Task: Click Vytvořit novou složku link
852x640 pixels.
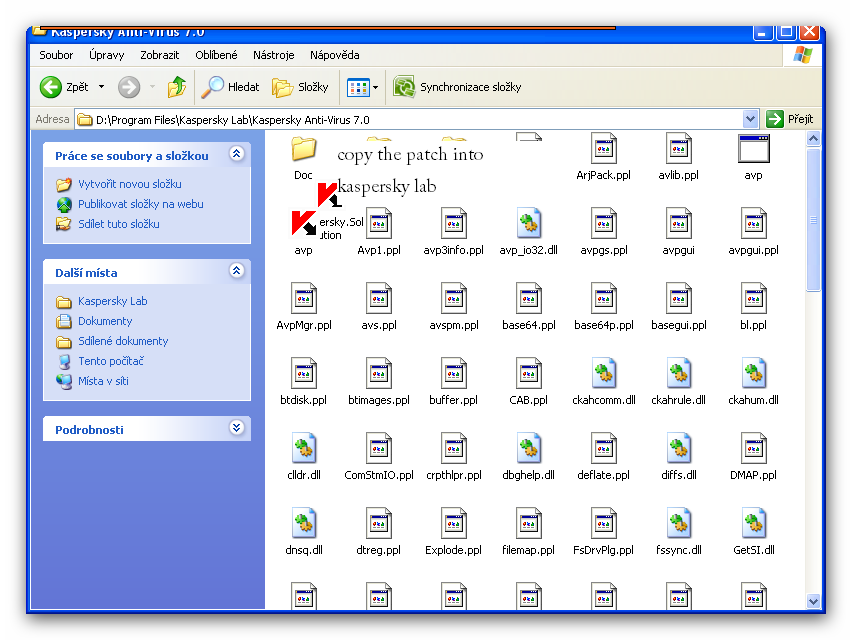Action: click(x=129, y=184)
